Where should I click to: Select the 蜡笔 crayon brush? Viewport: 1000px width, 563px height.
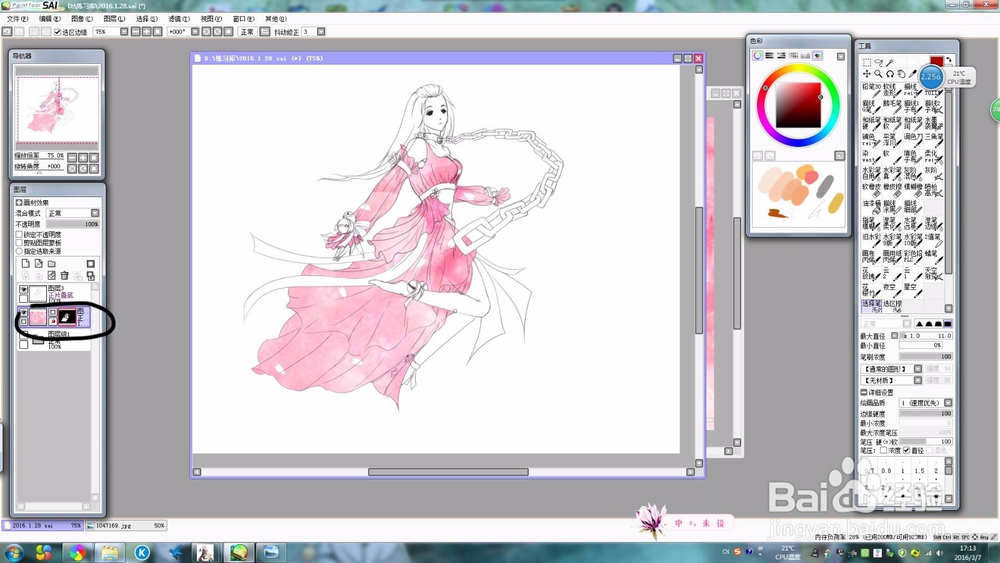[933, 256]
